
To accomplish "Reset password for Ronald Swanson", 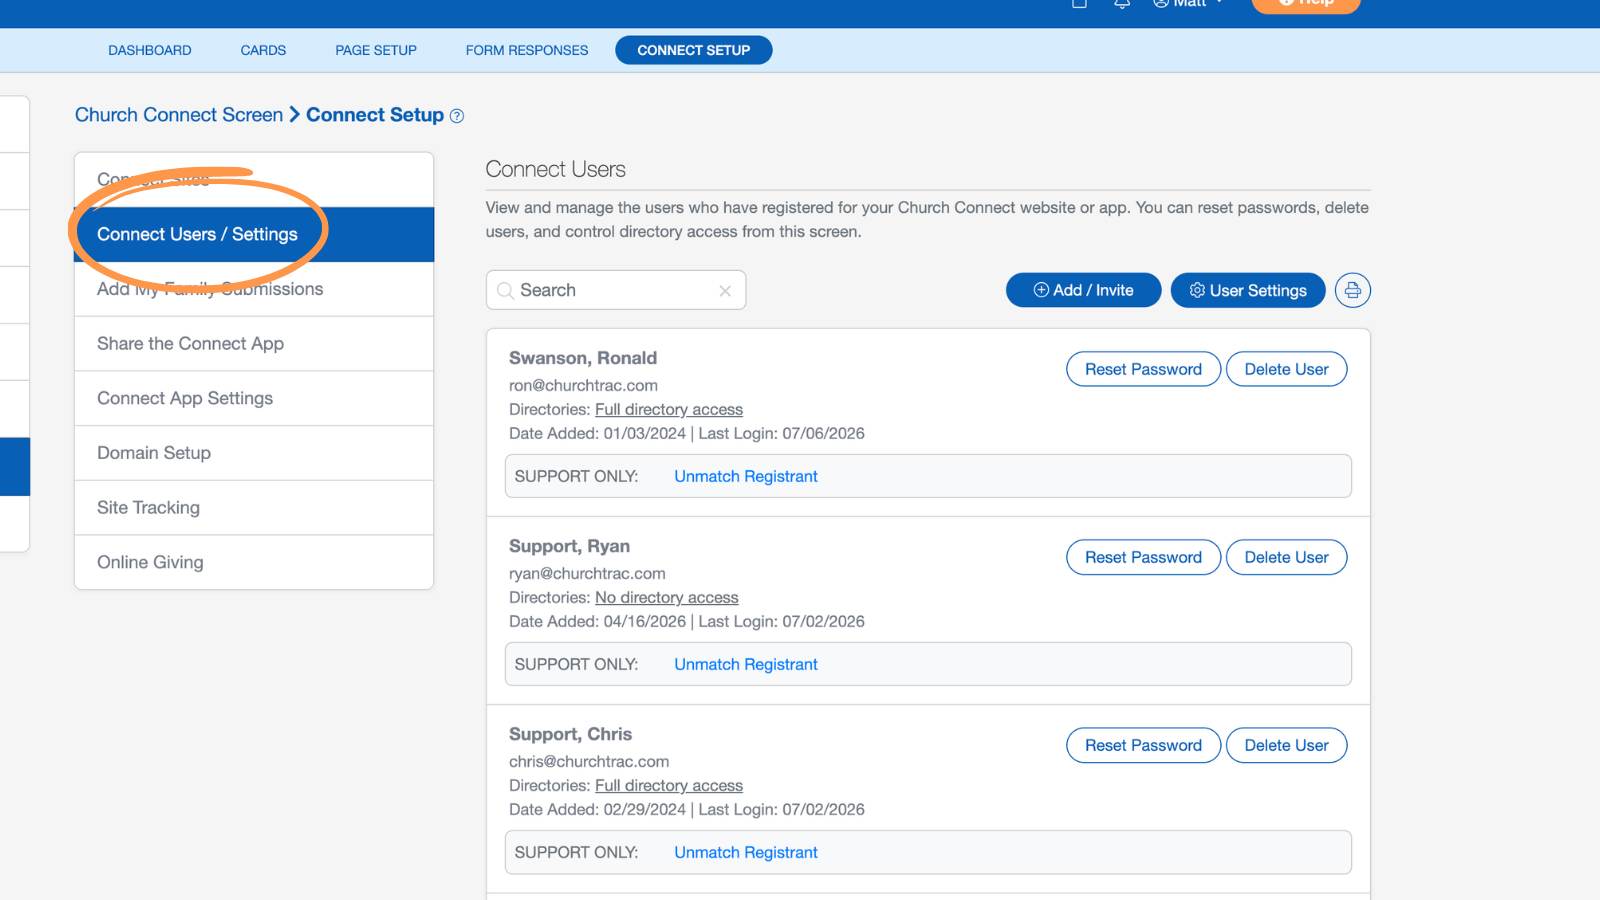I will pyautogui.click(x=1143, y=369).
